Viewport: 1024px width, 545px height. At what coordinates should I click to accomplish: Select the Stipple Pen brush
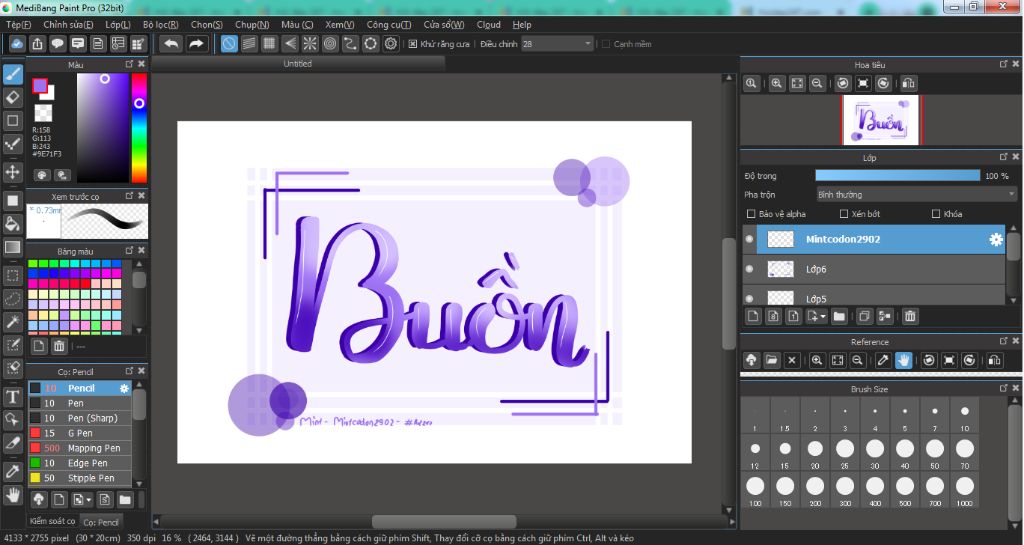80,478
